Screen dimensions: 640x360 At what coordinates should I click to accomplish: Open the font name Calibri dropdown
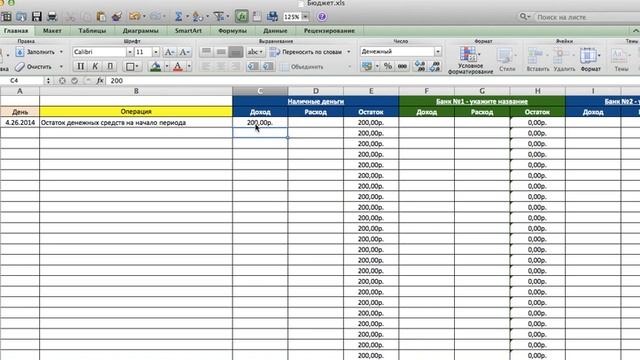[130, 52]
